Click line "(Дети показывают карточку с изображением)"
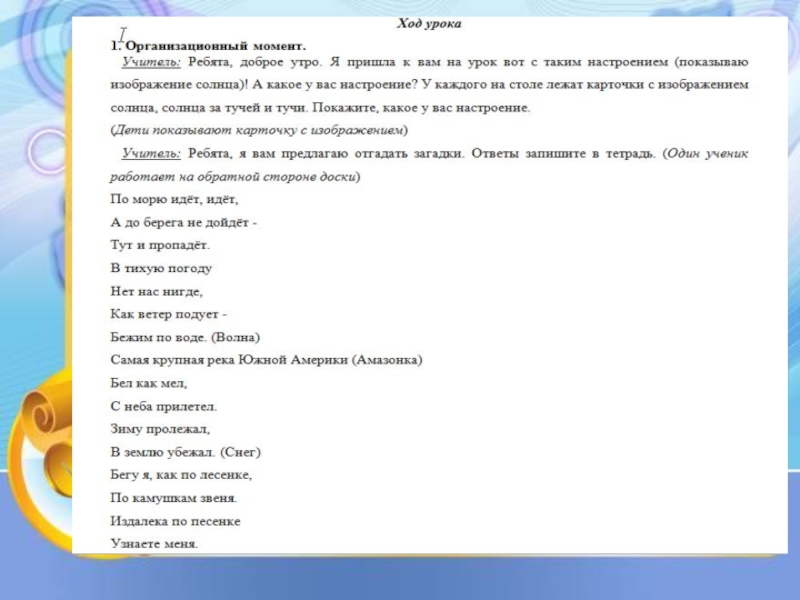 pos(259,131)
